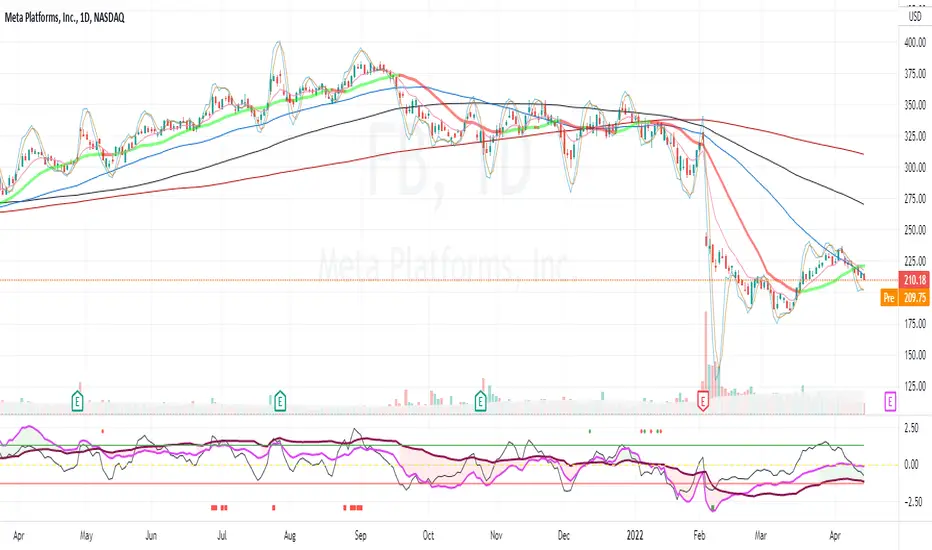Click the Jul time axis label
Screen dimensions: 932x550
pyautogui.click(x=222, y=536)
